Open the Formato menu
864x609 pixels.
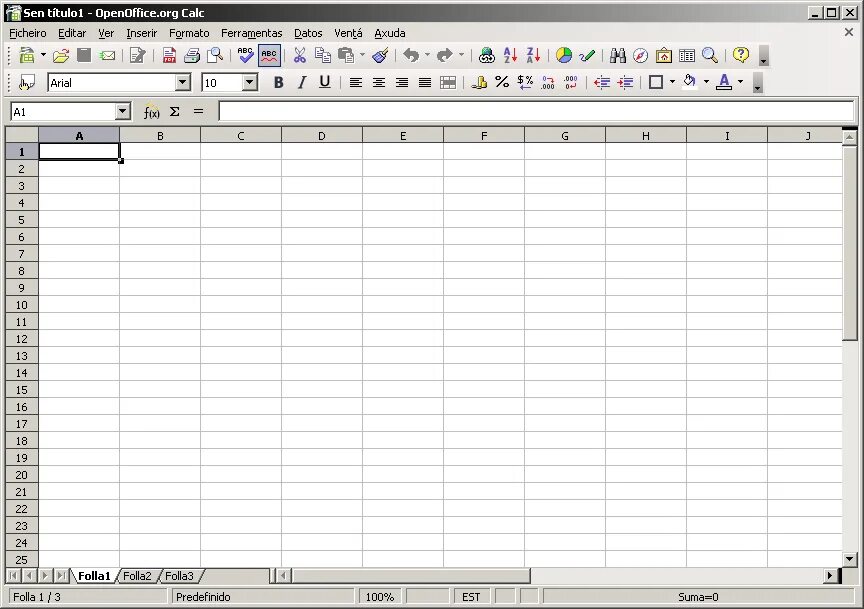click(189, 33)
